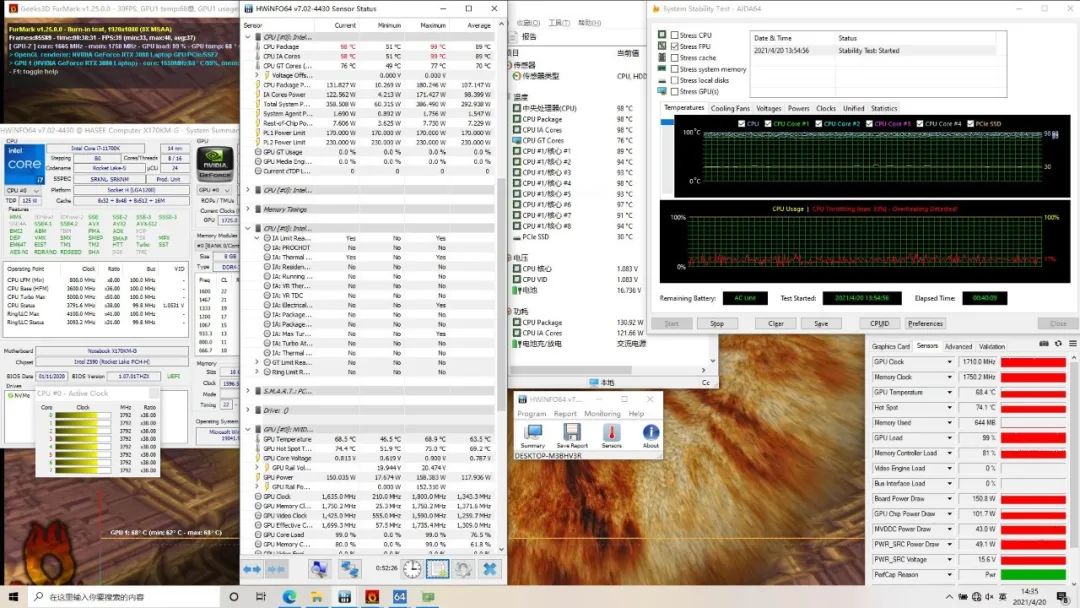Open Sensors via the thermometer icon
1080x608 pixels.
(611, 432)
